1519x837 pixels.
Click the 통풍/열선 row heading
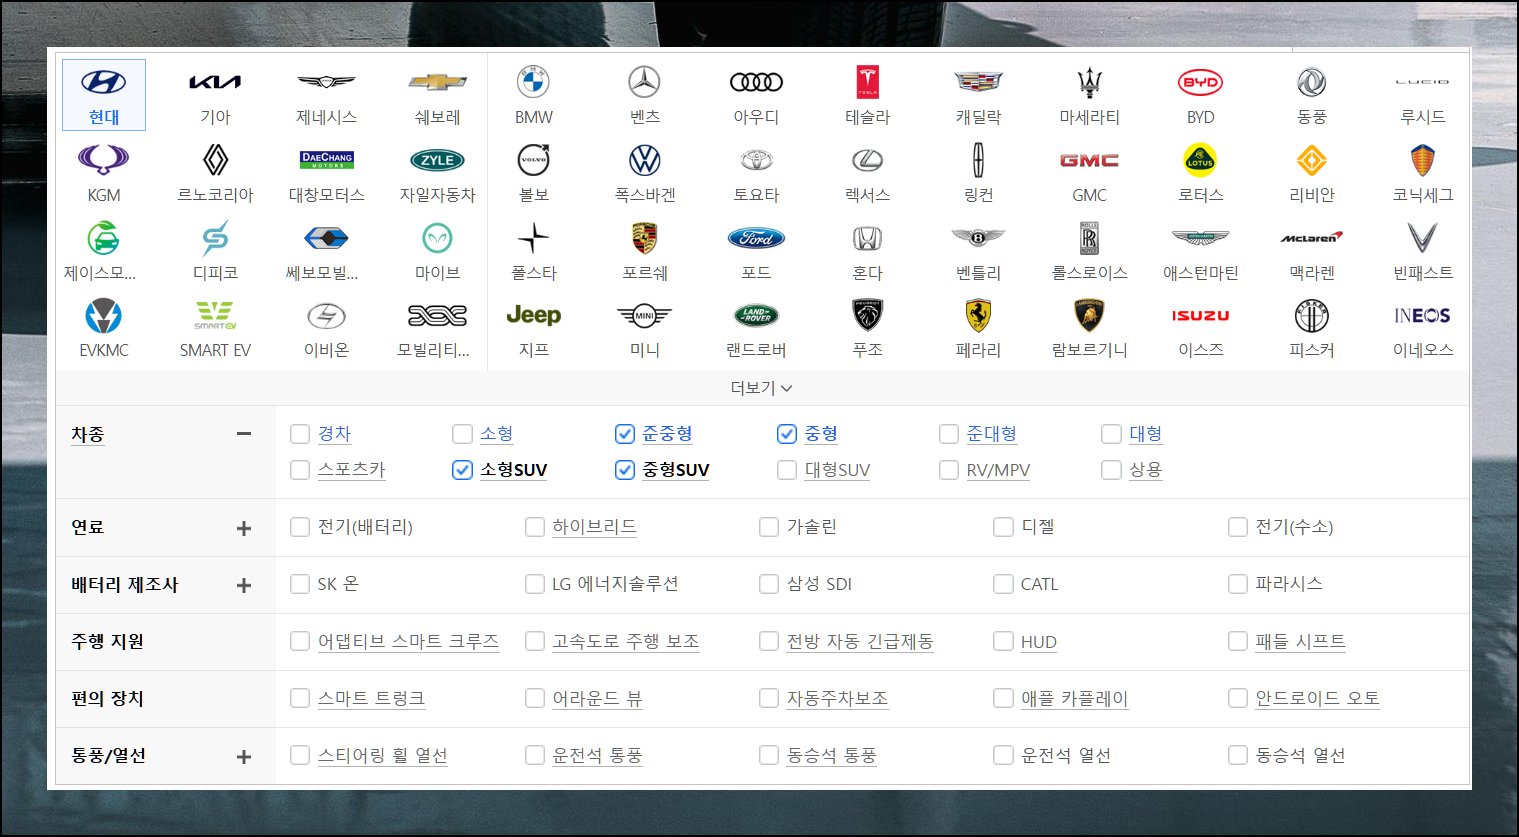coord(109,755)
